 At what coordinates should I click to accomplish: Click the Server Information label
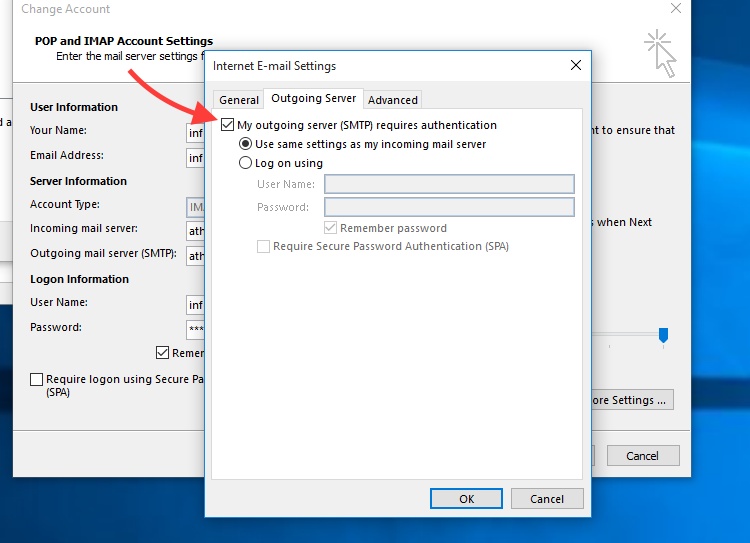[78, 181]
